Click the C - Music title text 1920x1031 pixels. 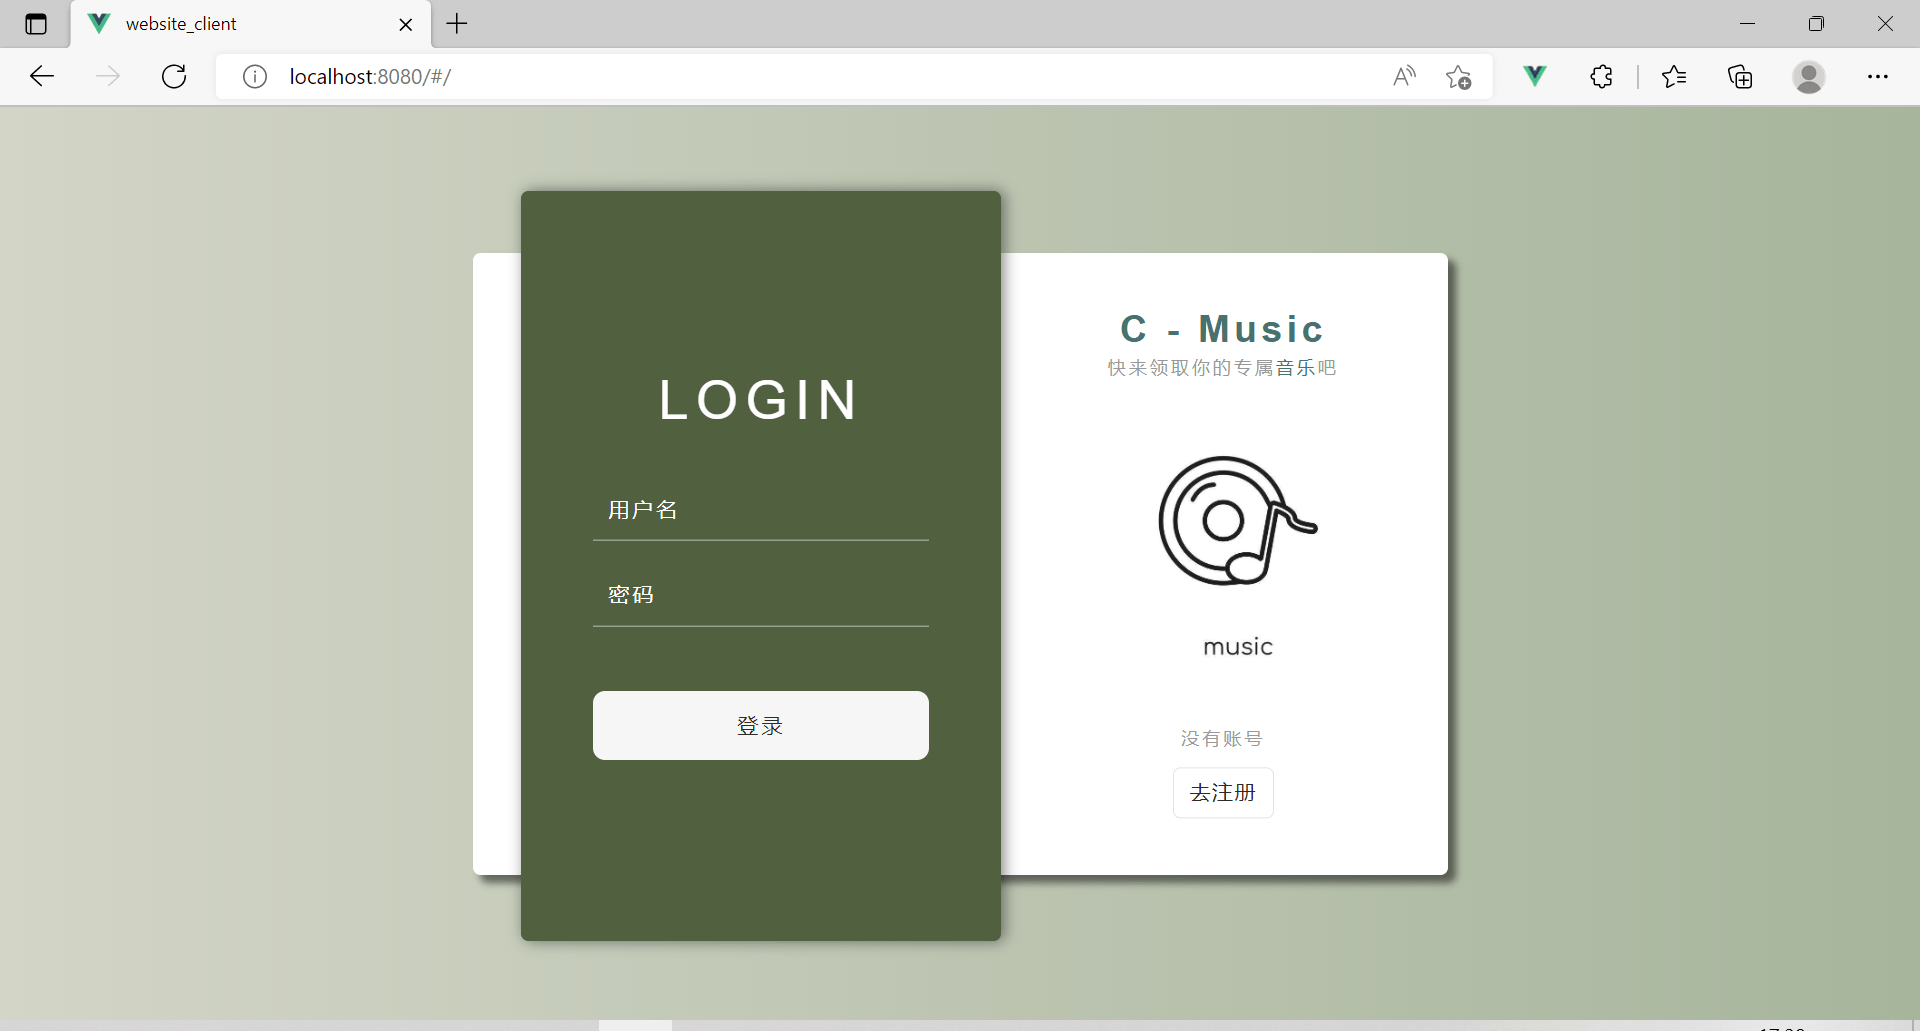coord(1222,329)
